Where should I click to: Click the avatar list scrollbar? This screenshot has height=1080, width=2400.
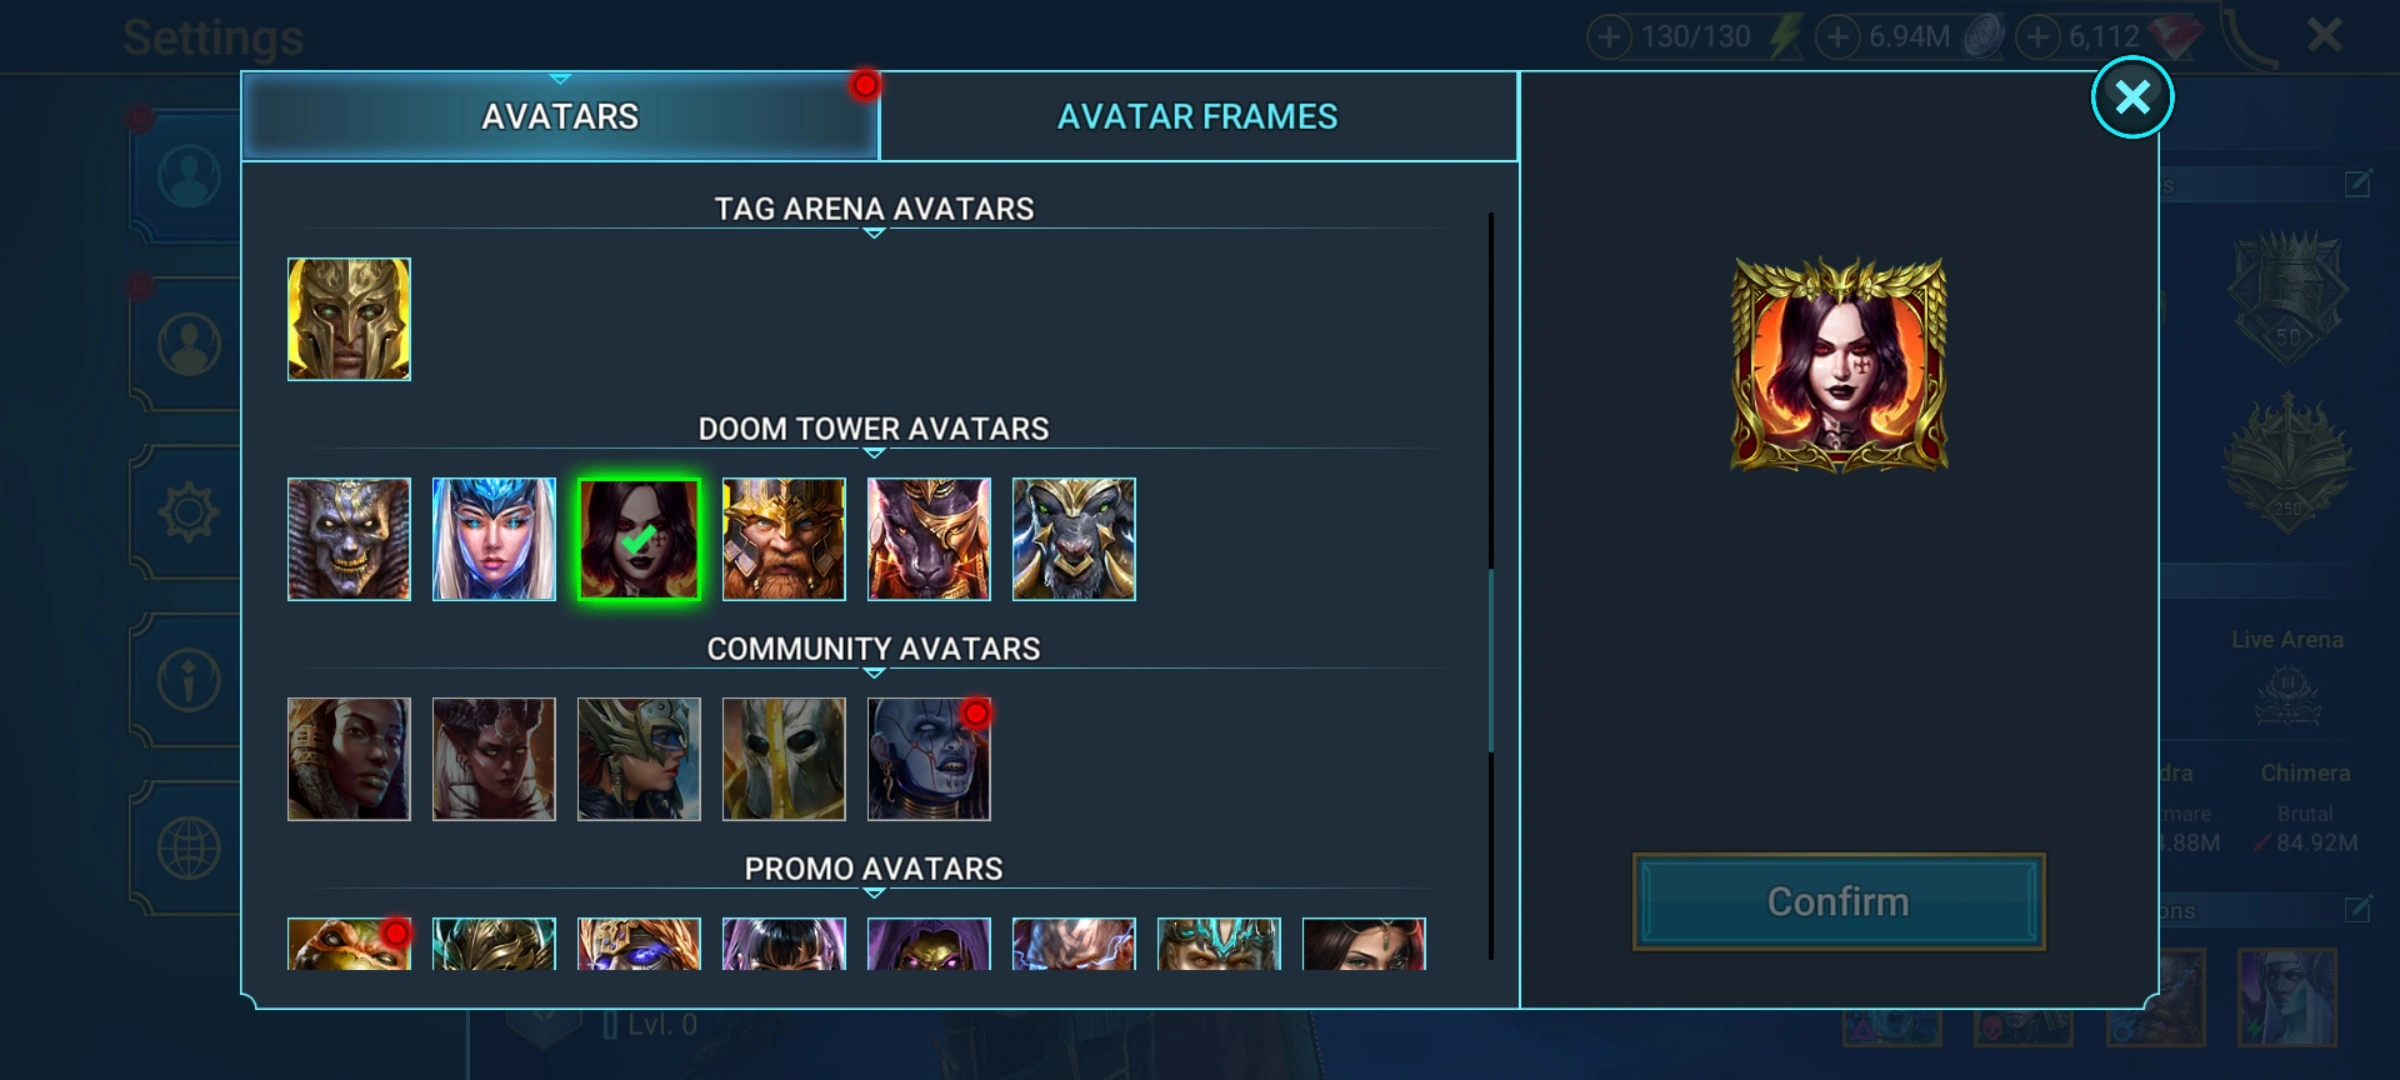tap(1491, 662)
